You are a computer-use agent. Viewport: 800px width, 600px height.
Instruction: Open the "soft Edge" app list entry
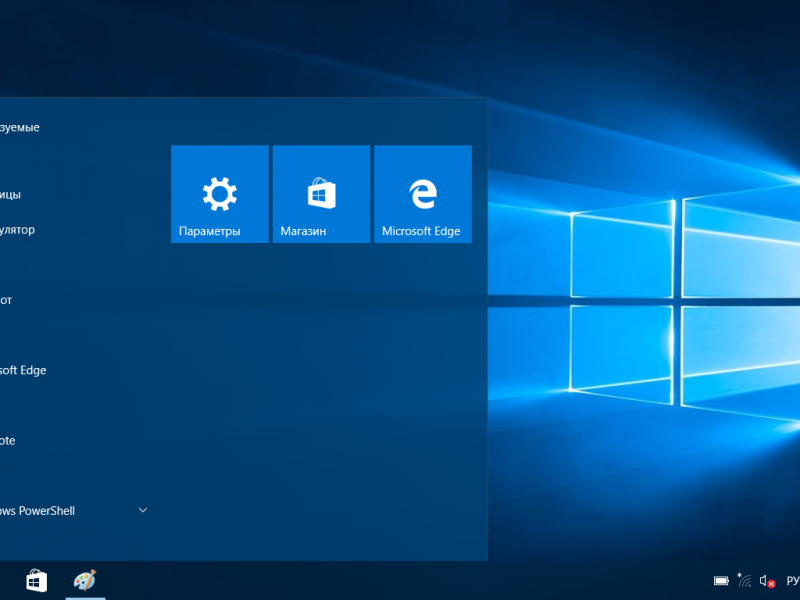[23, 370]
